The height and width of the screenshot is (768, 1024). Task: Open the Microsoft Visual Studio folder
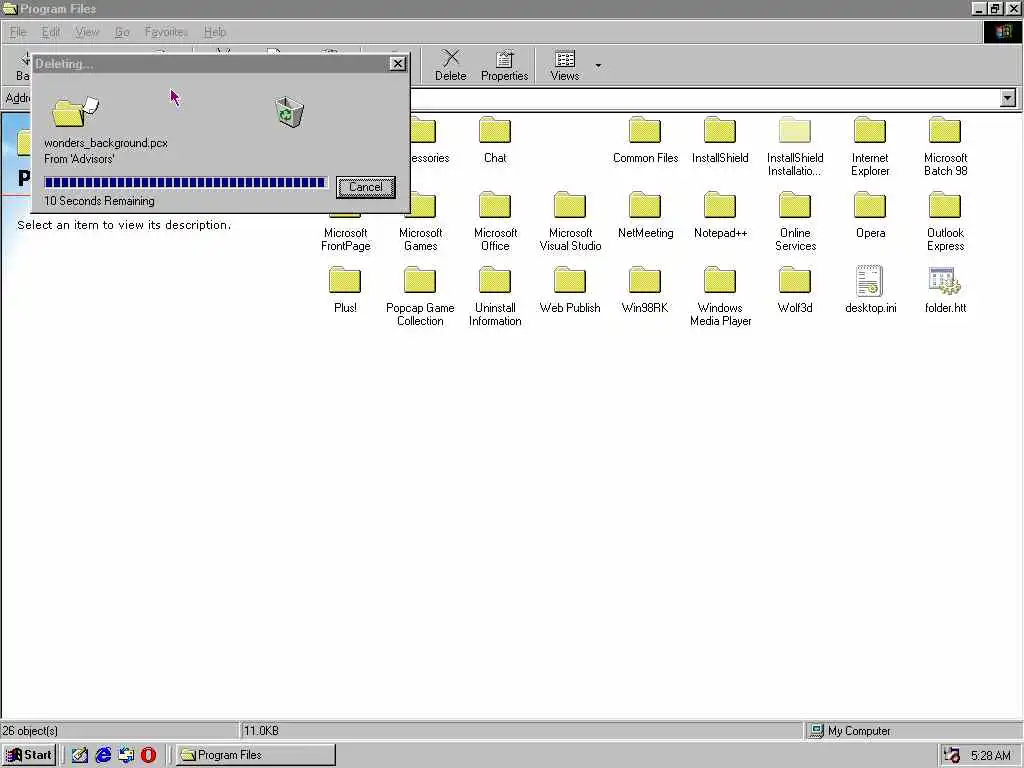point(570,221)
